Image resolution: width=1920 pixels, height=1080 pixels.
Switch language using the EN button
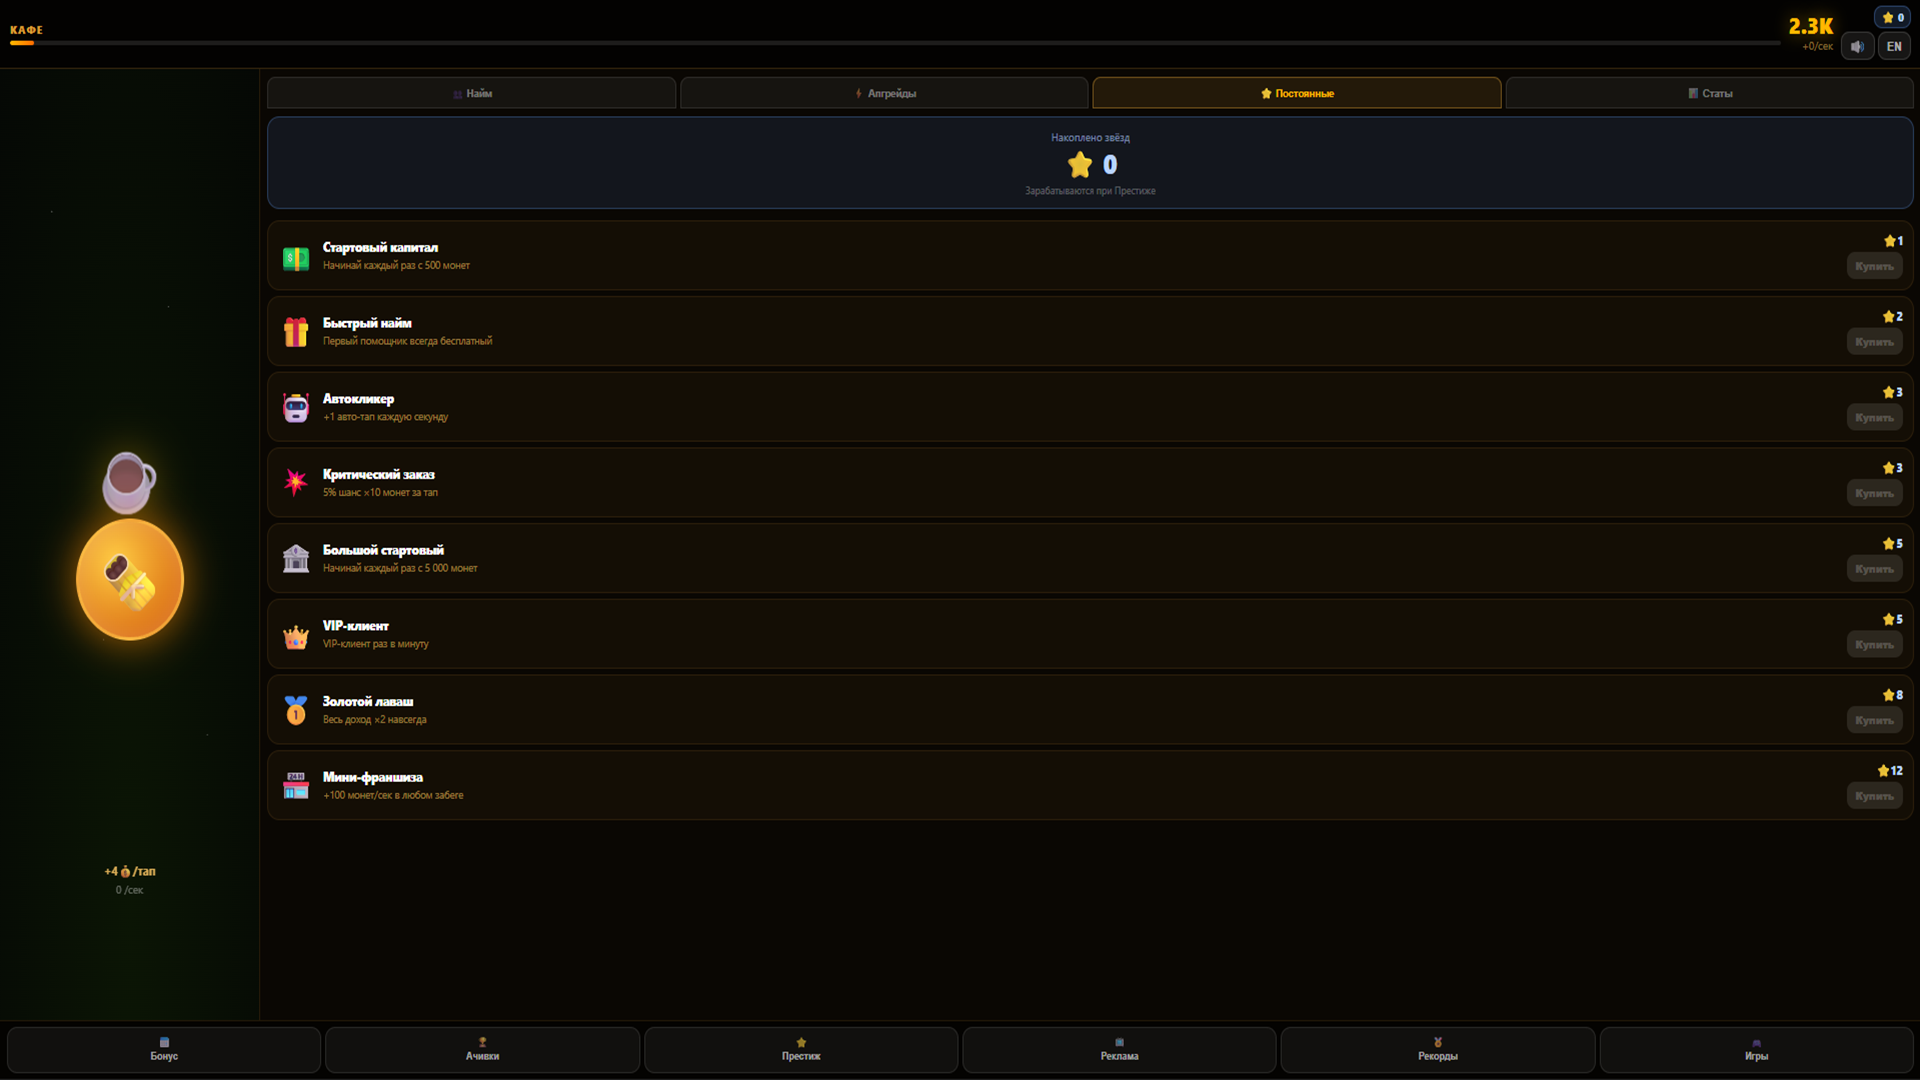coord(1894,46)
